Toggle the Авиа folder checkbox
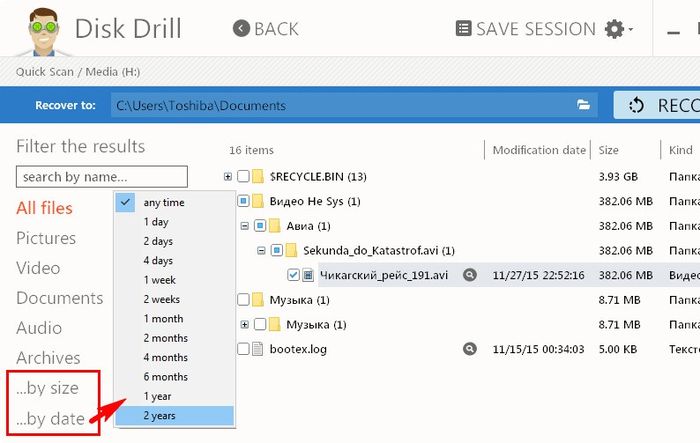 coord(260,226)
